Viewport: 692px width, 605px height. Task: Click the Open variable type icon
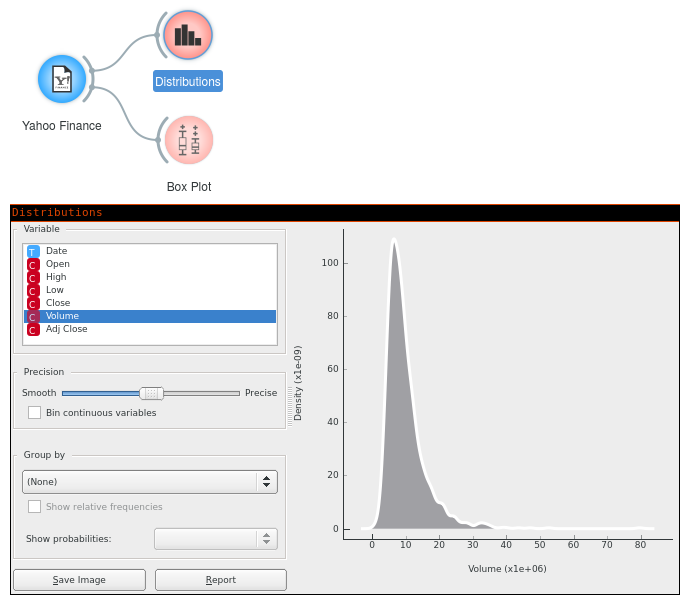(34, 264)
